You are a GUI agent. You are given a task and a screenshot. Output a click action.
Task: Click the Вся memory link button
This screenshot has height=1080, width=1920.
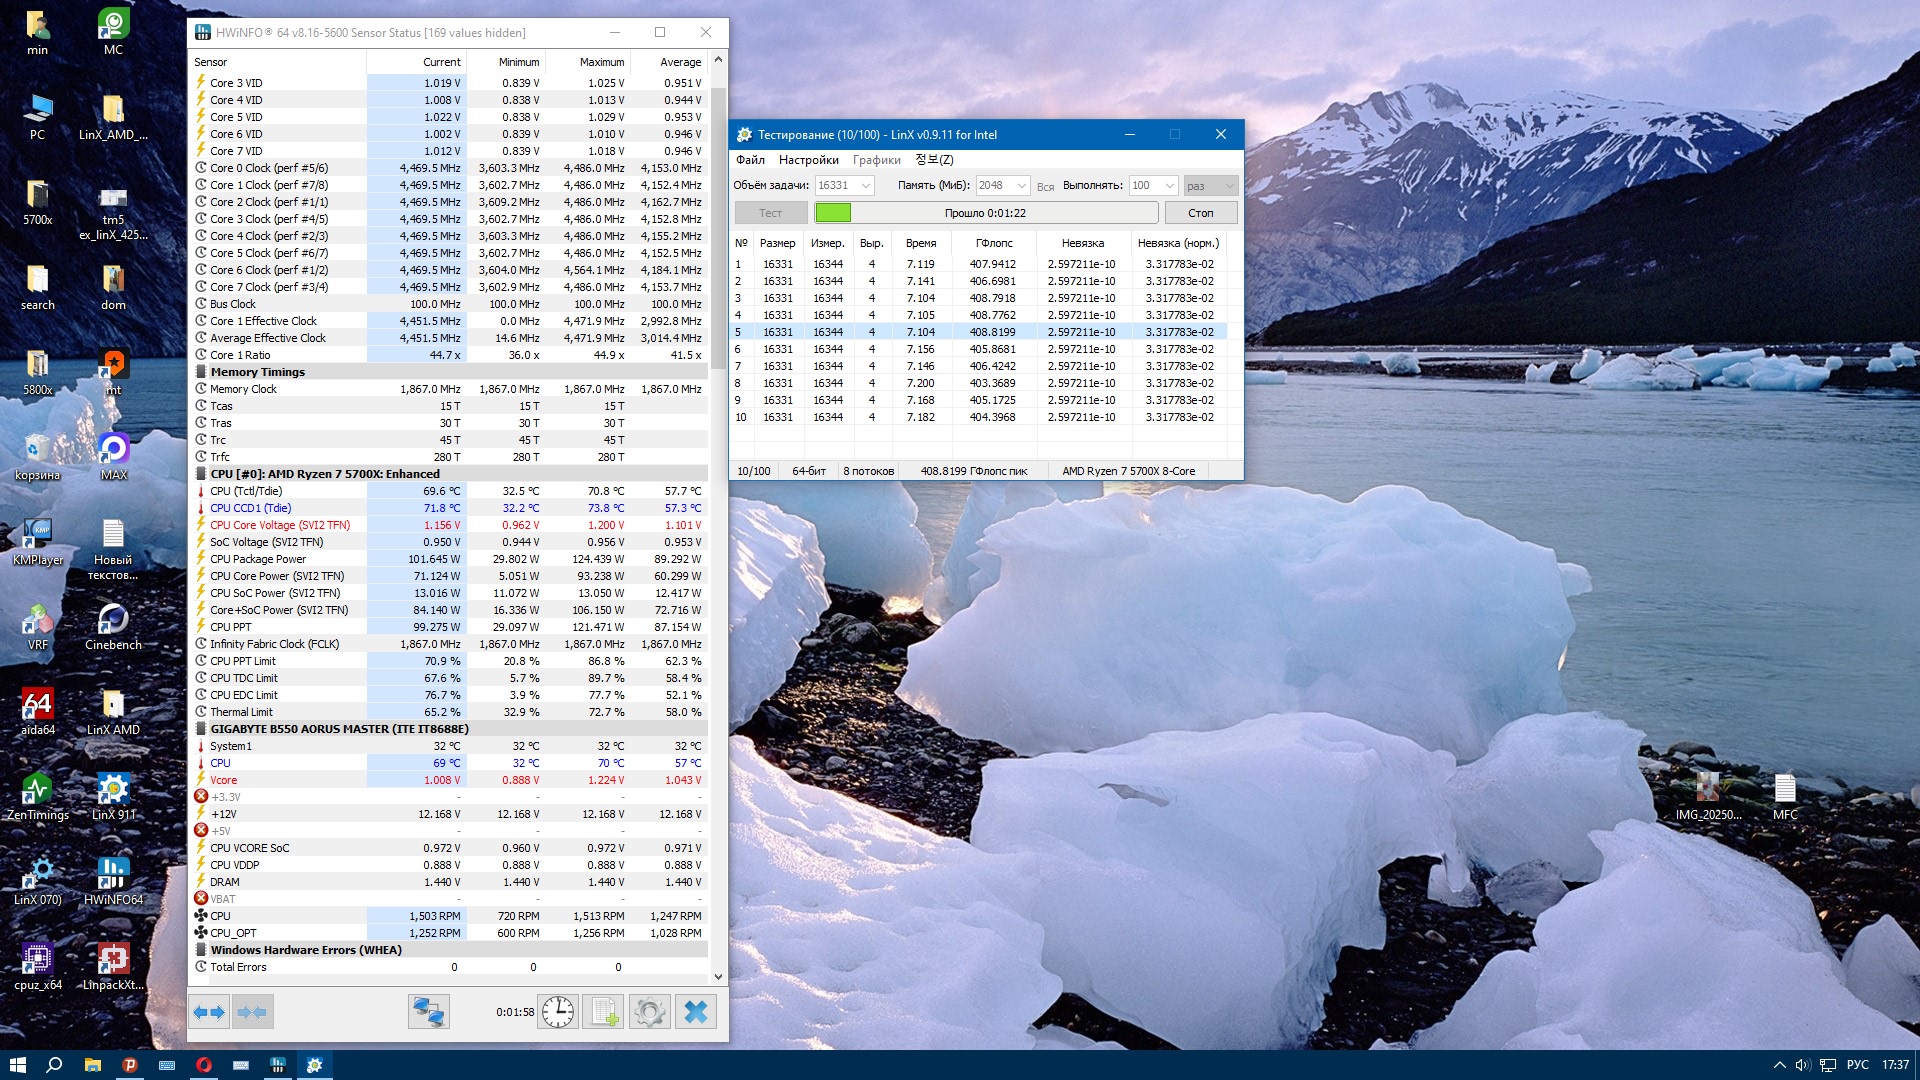1045,187
